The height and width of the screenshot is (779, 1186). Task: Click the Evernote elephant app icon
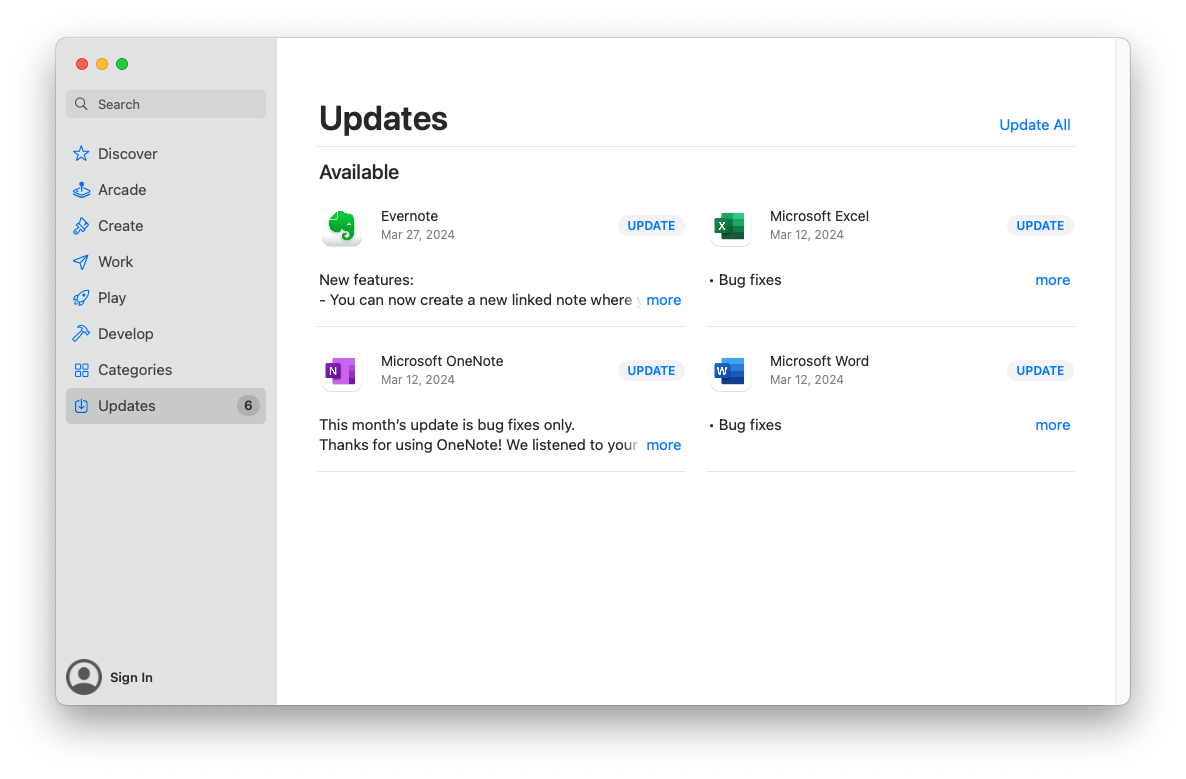tap(342, 227)
